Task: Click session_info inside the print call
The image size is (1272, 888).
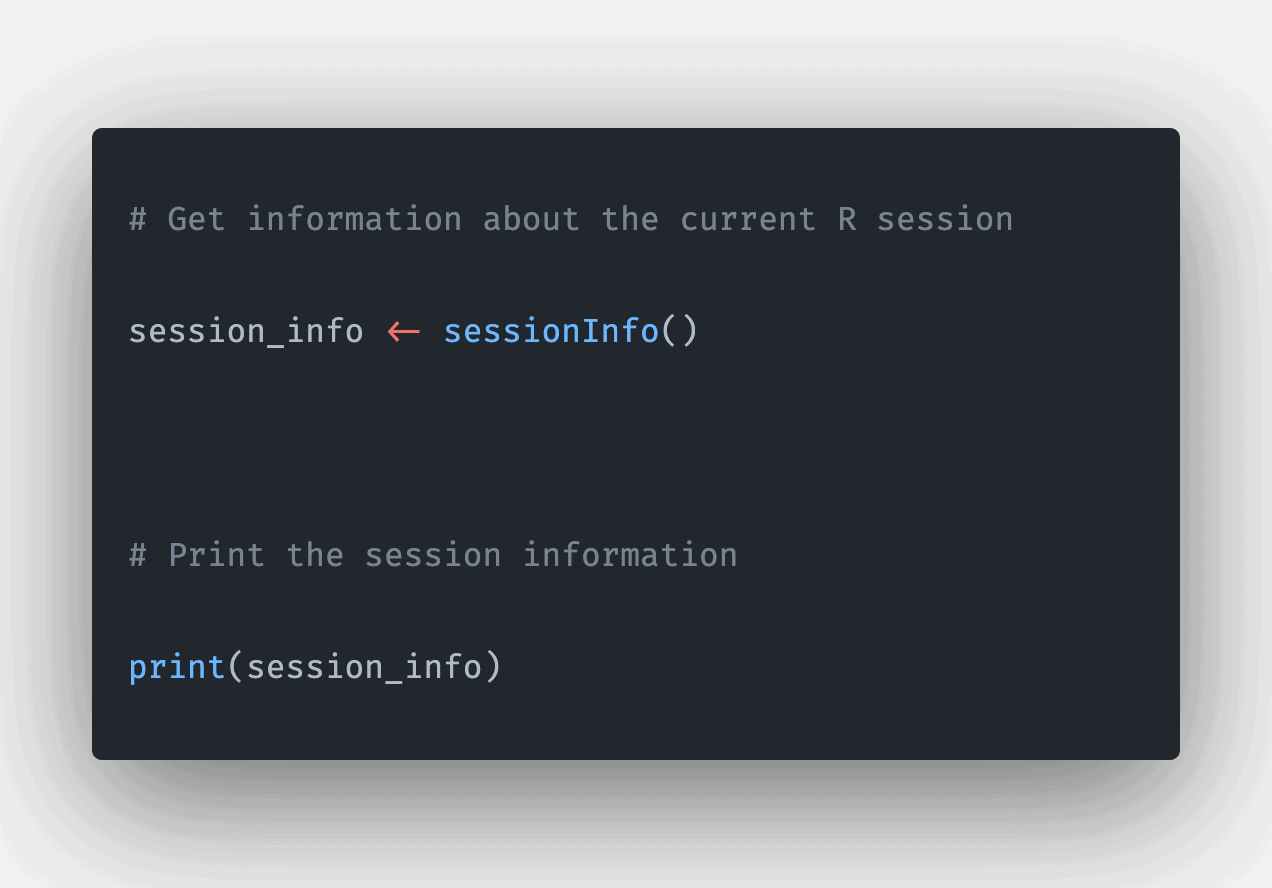Action: pyautogui.click(x=364, y=667)
